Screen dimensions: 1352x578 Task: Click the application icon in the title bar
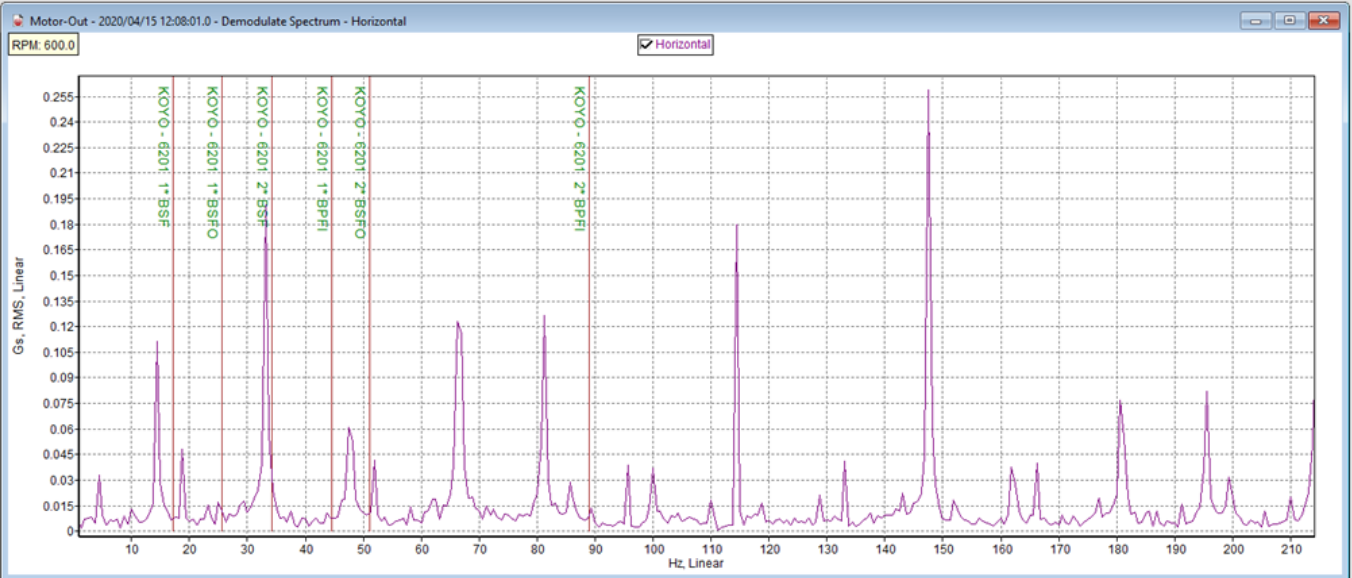pos(16,21)
